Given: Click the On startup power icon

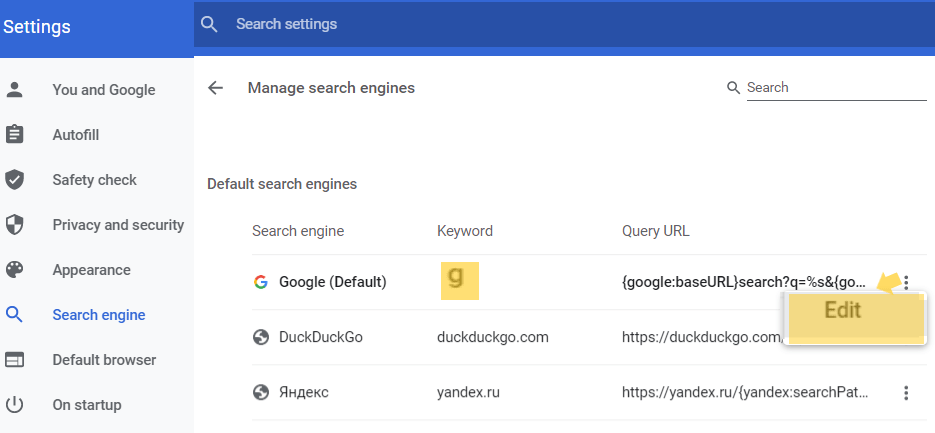Looking at the screenshot, I should pyautogui.click(x=15, y=405).
